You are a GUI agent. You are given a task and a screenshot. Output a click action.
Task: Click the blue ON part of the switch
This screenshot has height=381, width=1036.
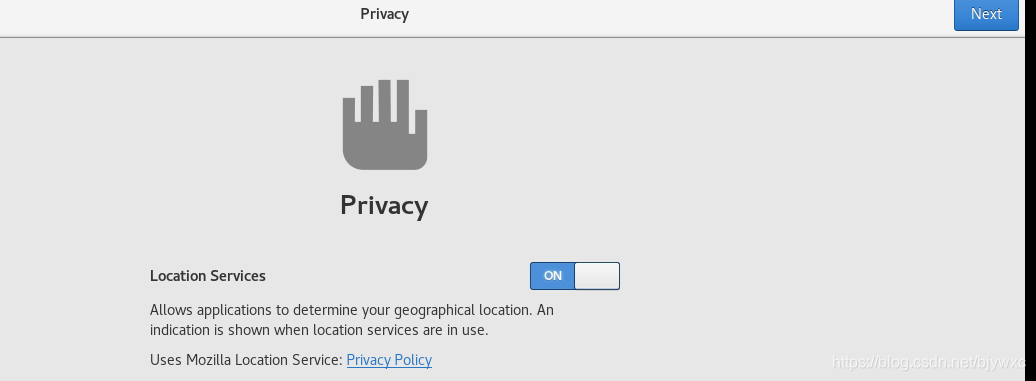pyautogui.click(x=552, y=276)
